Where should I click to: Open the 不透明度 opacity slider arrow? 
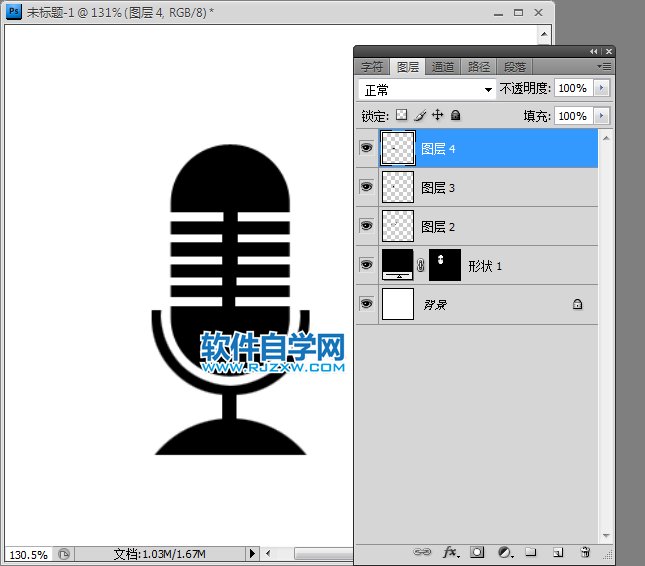coord(601,88)
